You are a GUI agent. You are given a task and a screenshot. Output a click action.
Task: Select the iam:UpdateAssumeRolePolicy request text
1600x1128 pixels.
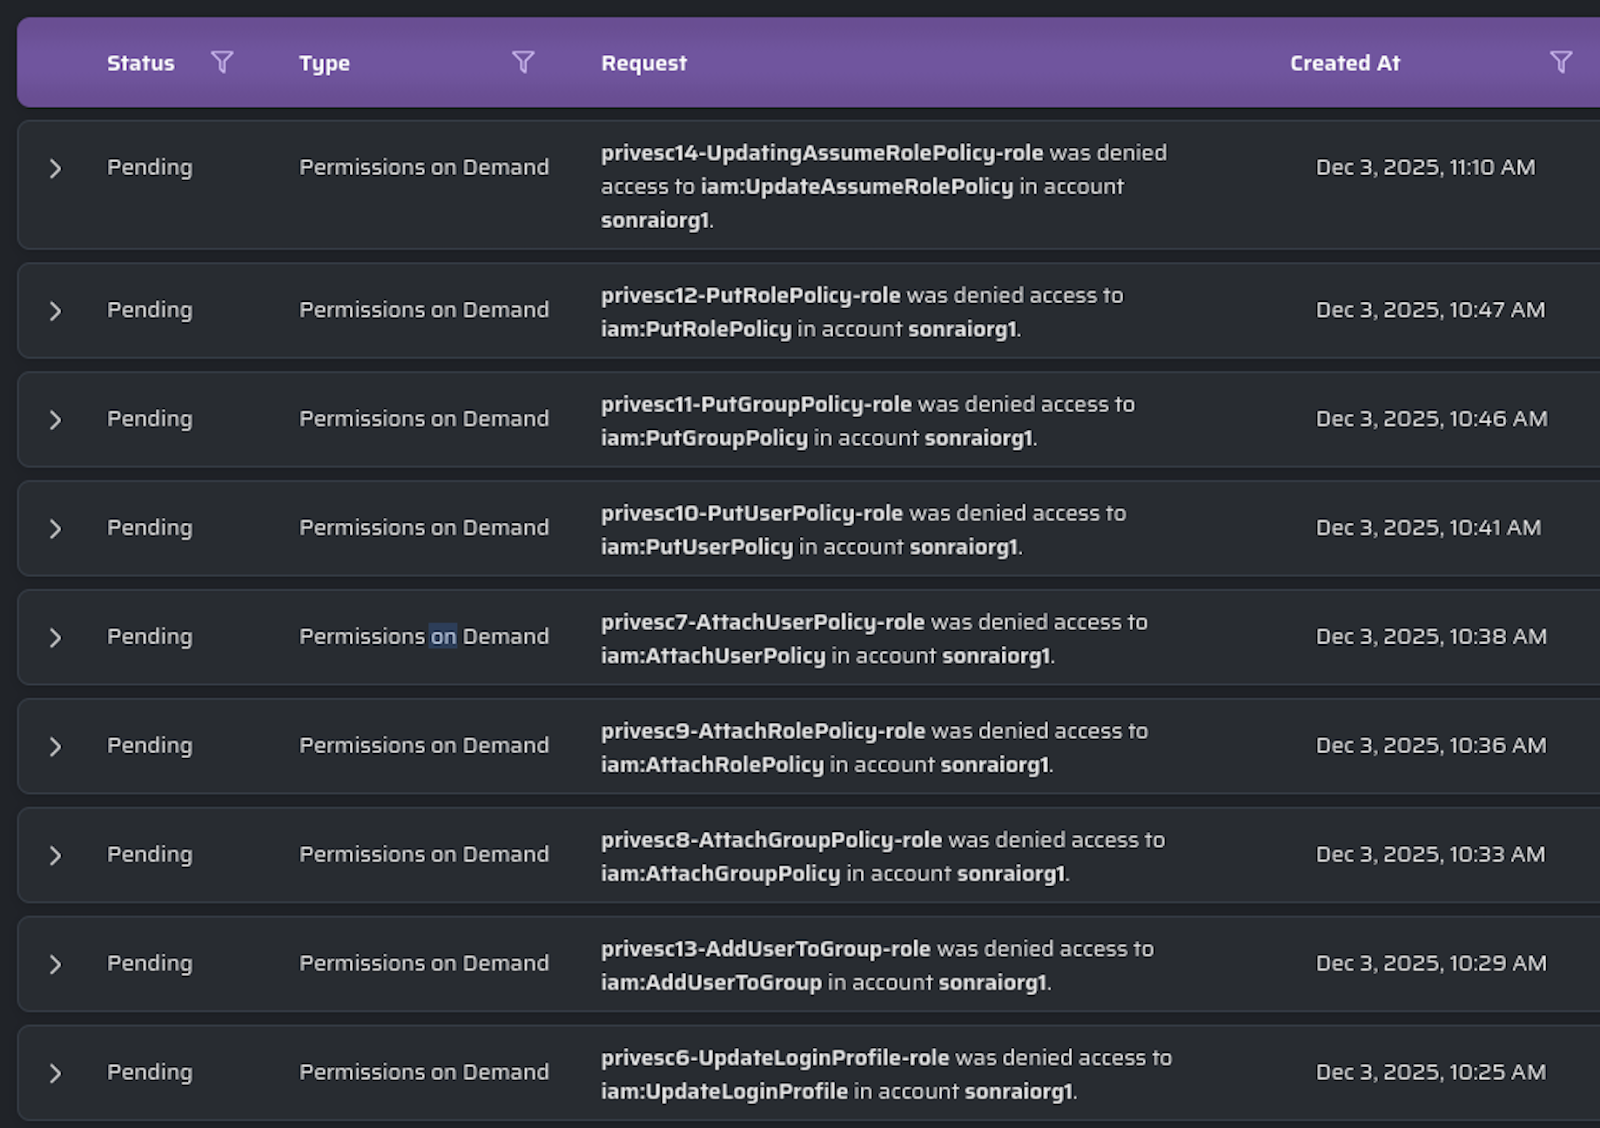coord(857,187)
